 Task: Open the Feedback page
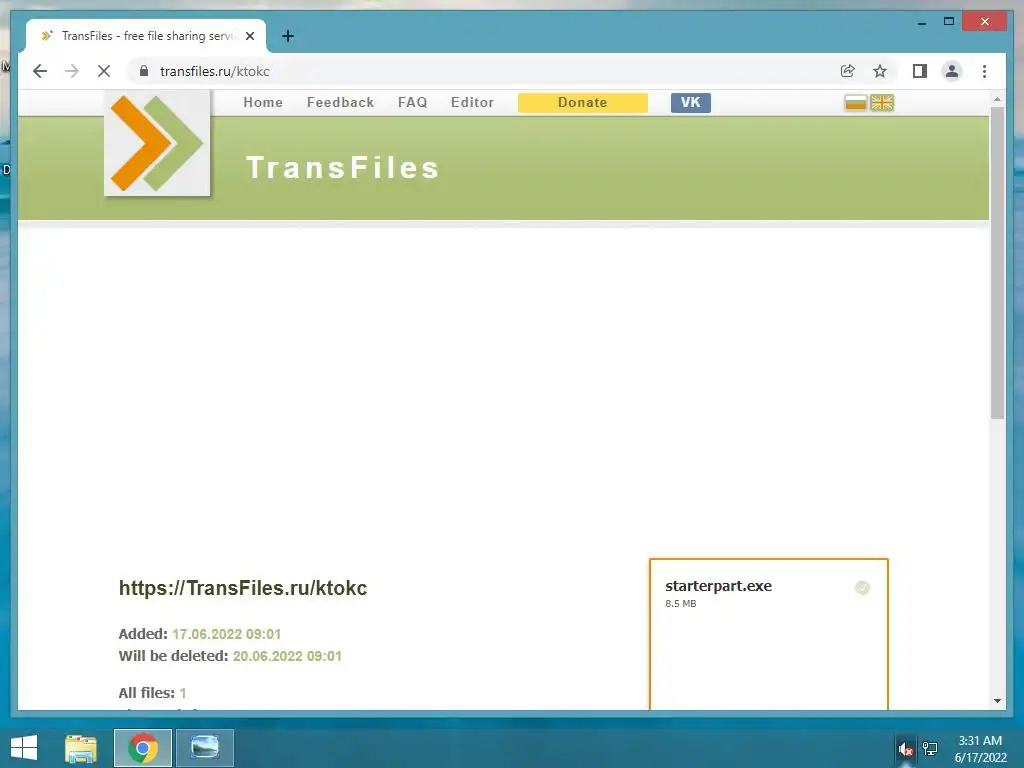tap(340, 103)
